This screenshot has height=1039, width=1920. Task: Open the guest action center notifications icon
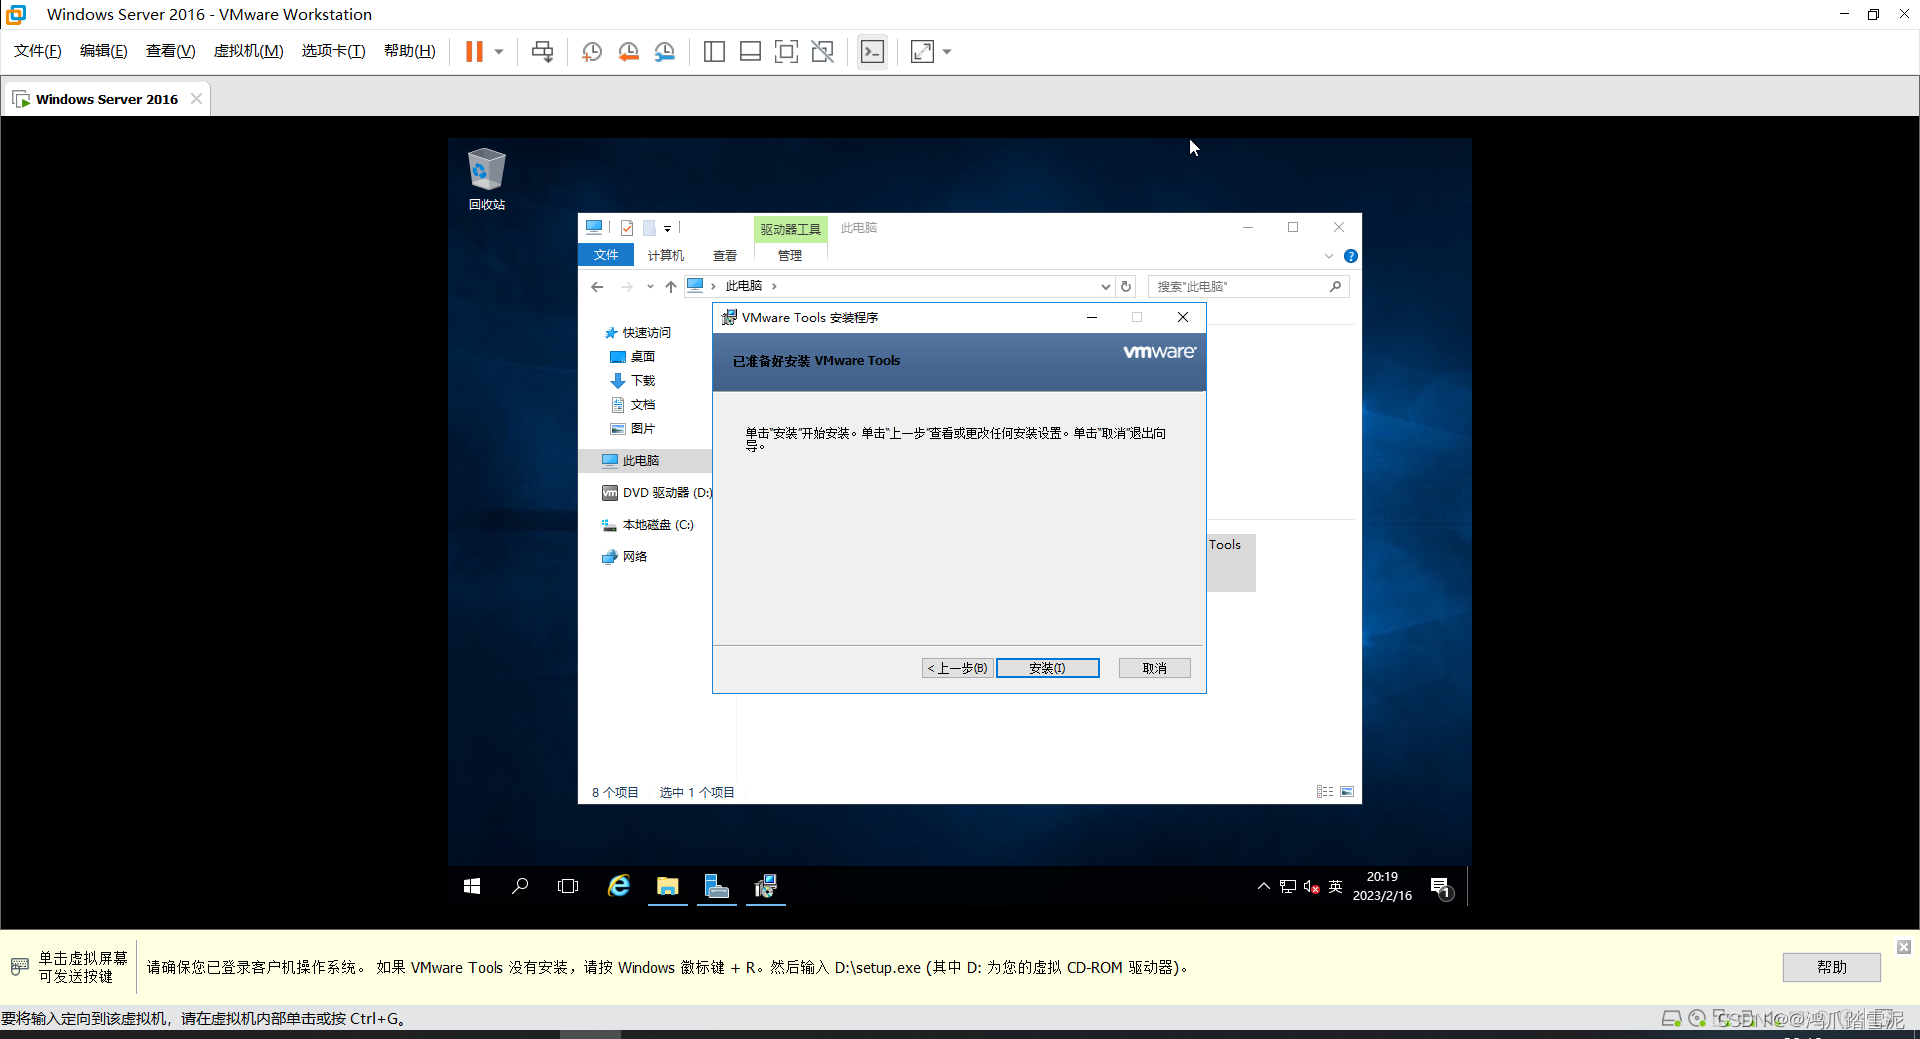1441,887
